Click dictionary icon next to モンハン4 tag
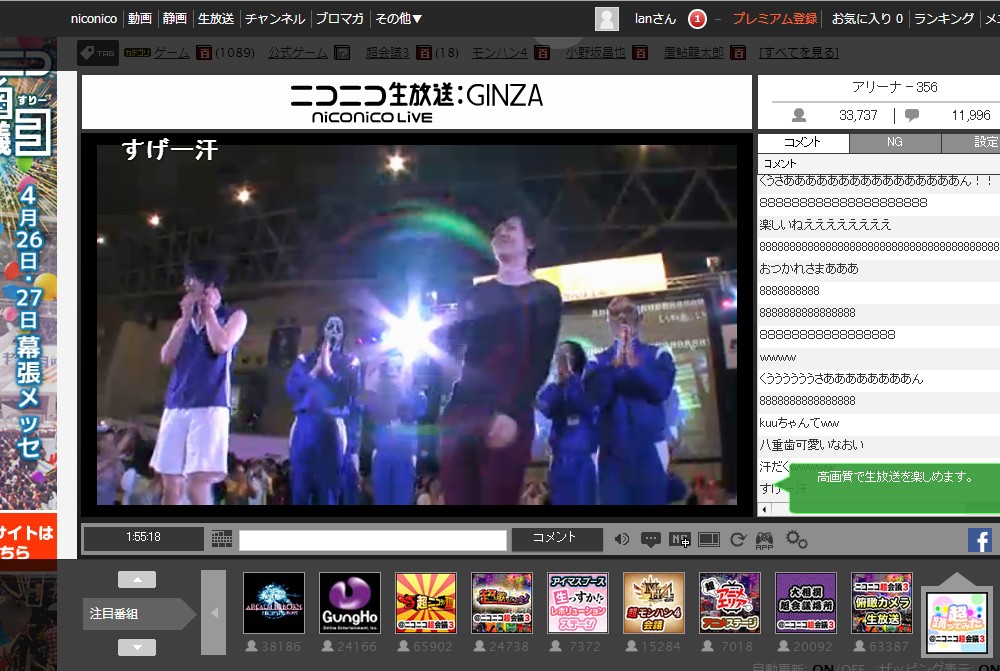 [x=541, y=52]
